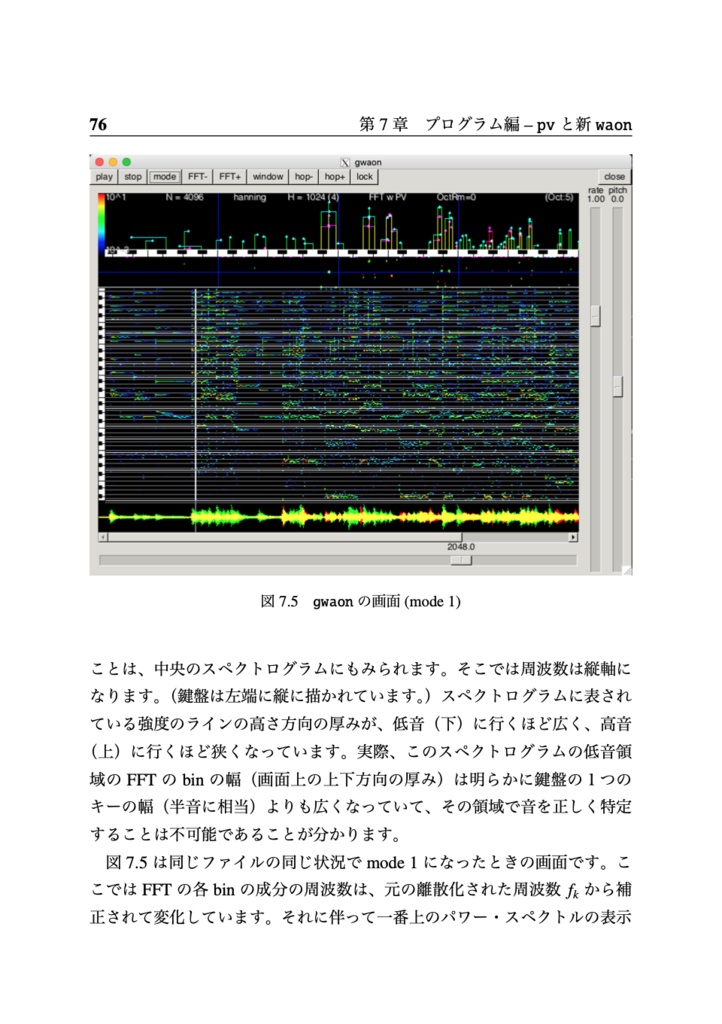The height and width of the screenshot is (1024, 722).
Task: Click the 'N = 4096' label
Action: (185, 197)
